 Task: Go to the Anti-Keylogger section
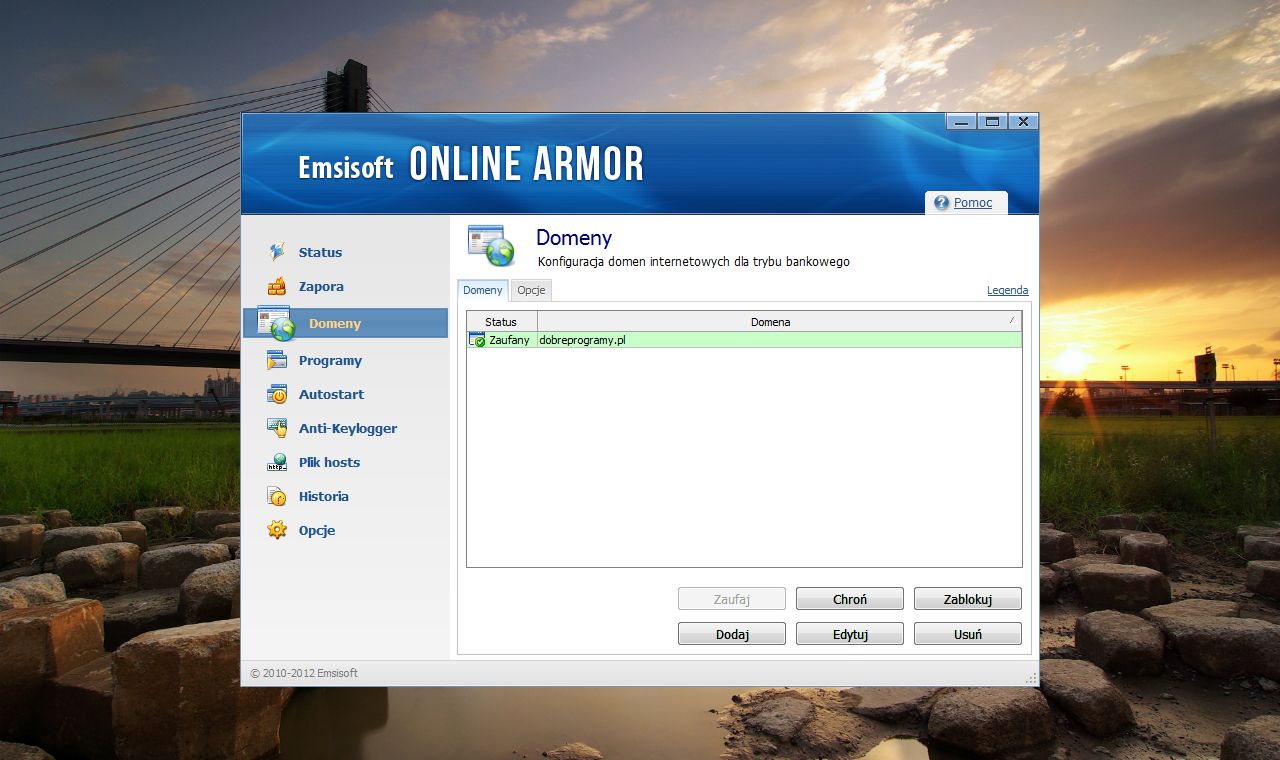click(x=348, y=428)
